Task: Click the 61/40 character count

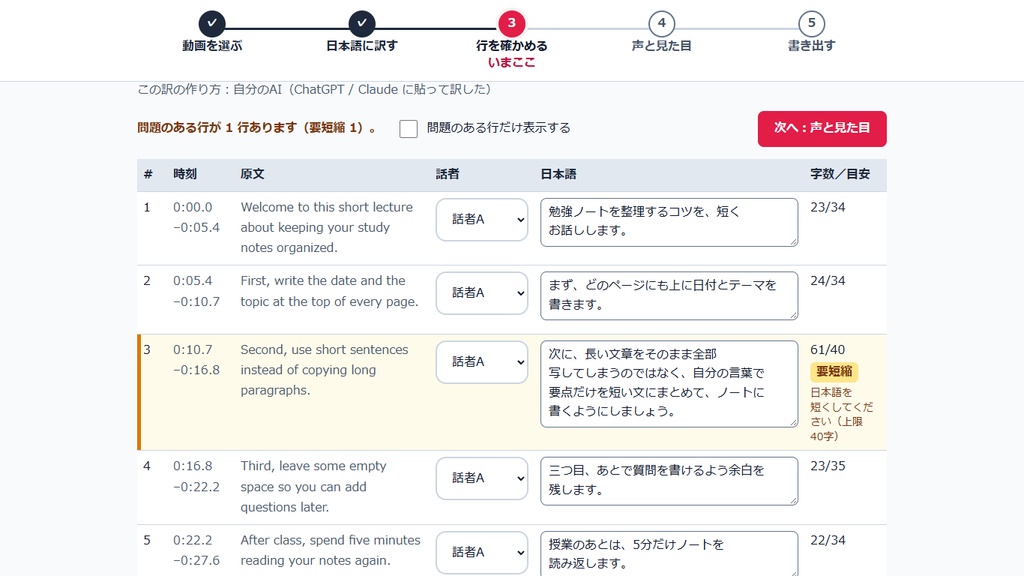Action: pos(827,350)
